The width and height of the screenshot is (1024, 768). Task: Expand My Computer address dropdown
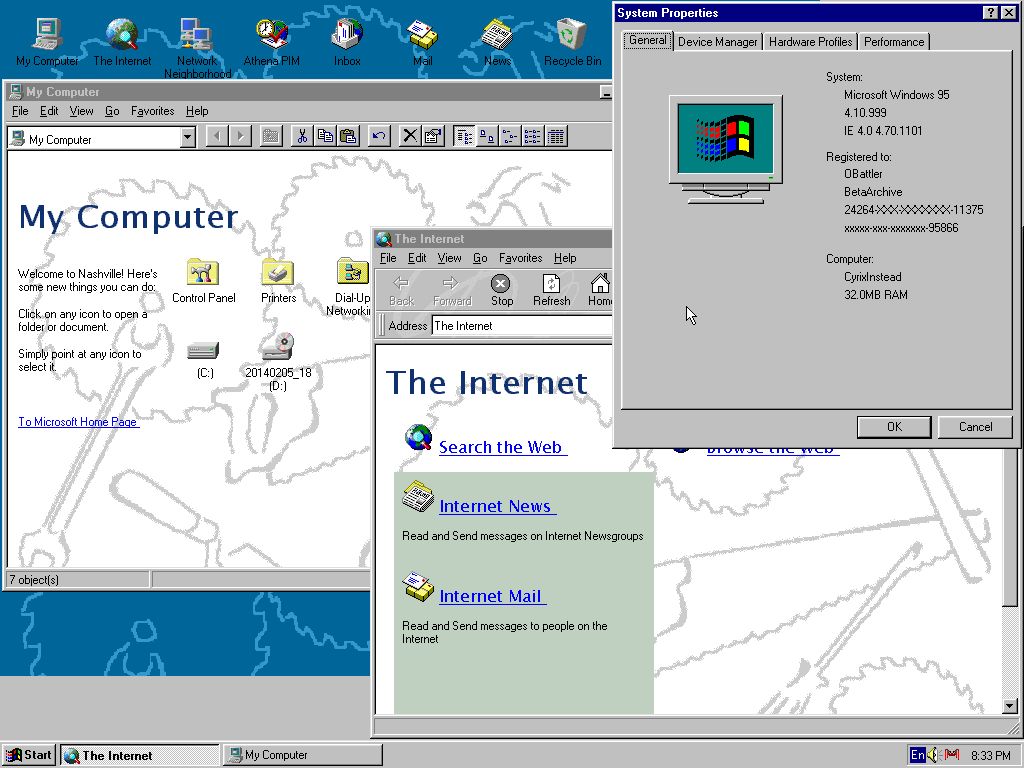click(187, 138)
